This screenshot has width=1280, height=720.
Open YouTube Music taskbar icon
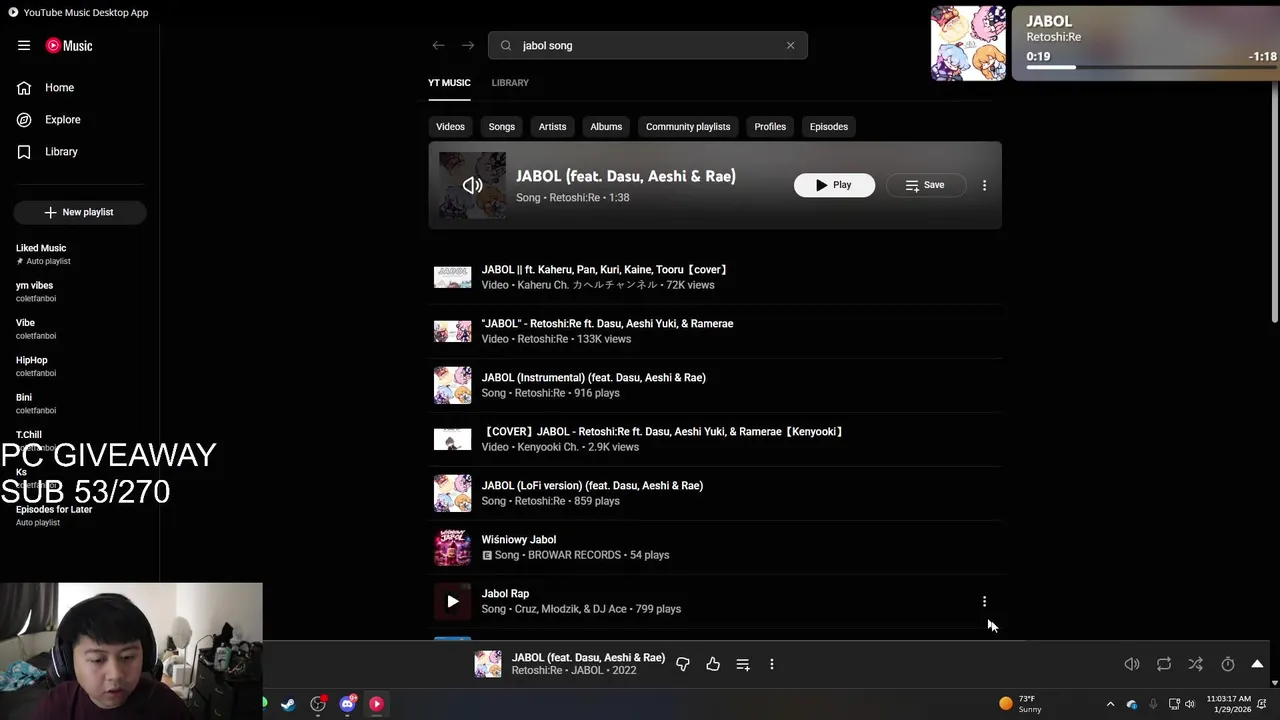pos(377,704)
